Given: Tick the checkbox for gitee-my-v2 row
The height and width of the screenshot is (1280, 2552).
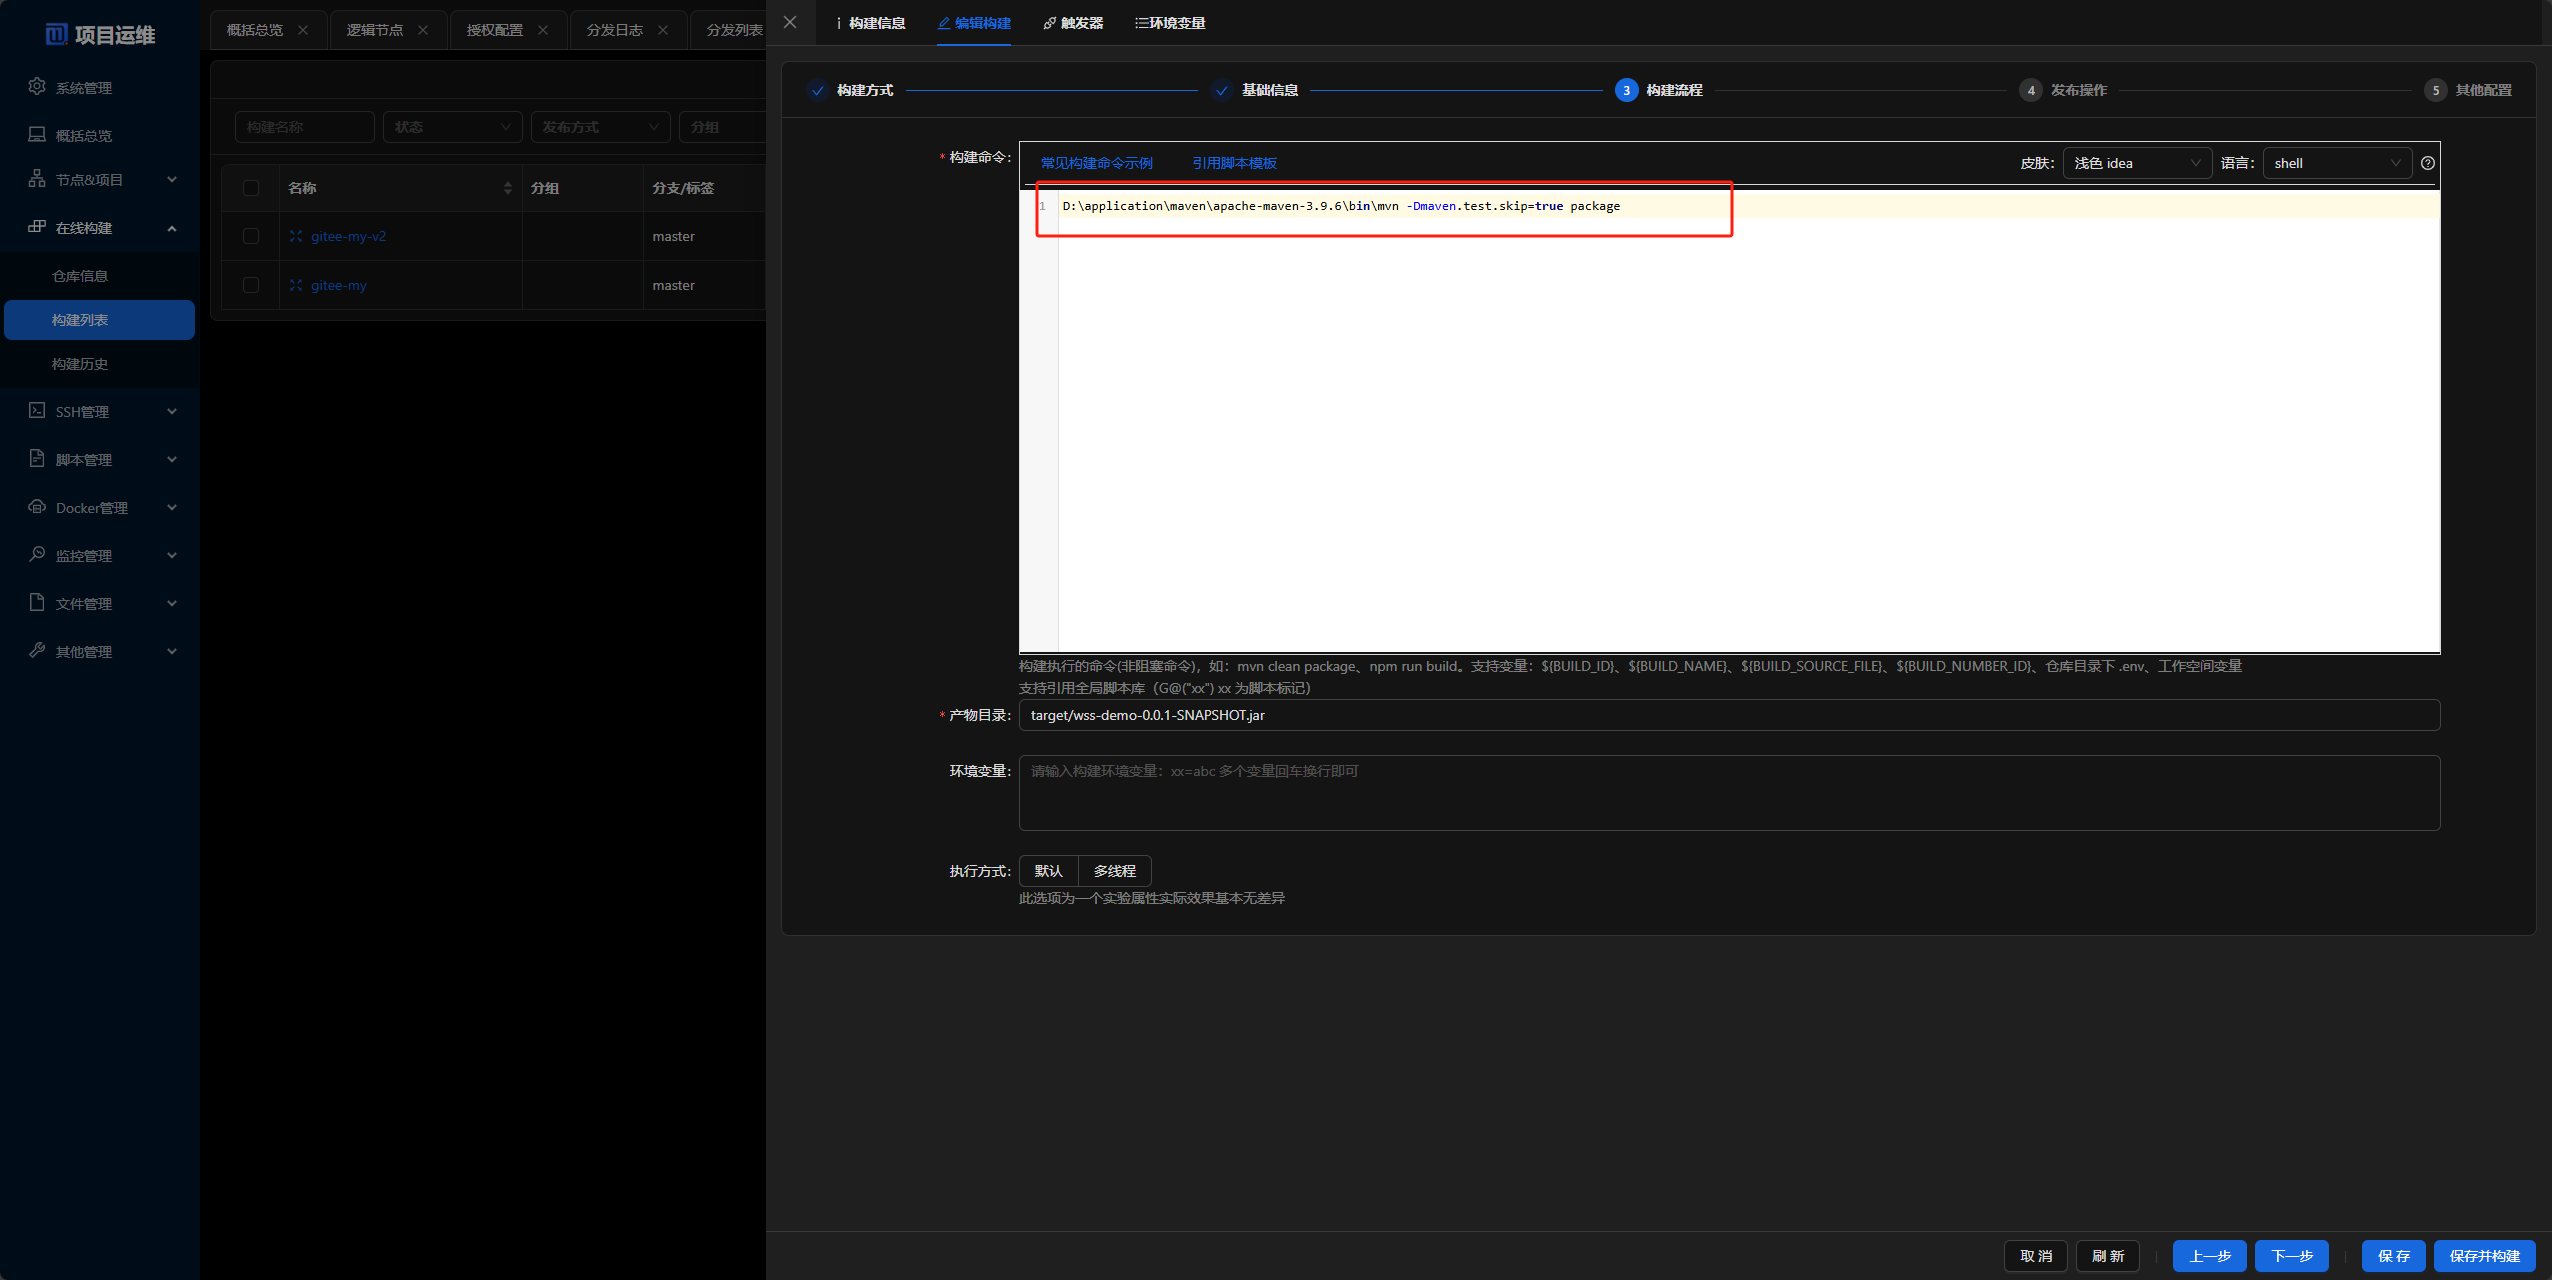Looking at the screenshot, I should pos(251,236).
